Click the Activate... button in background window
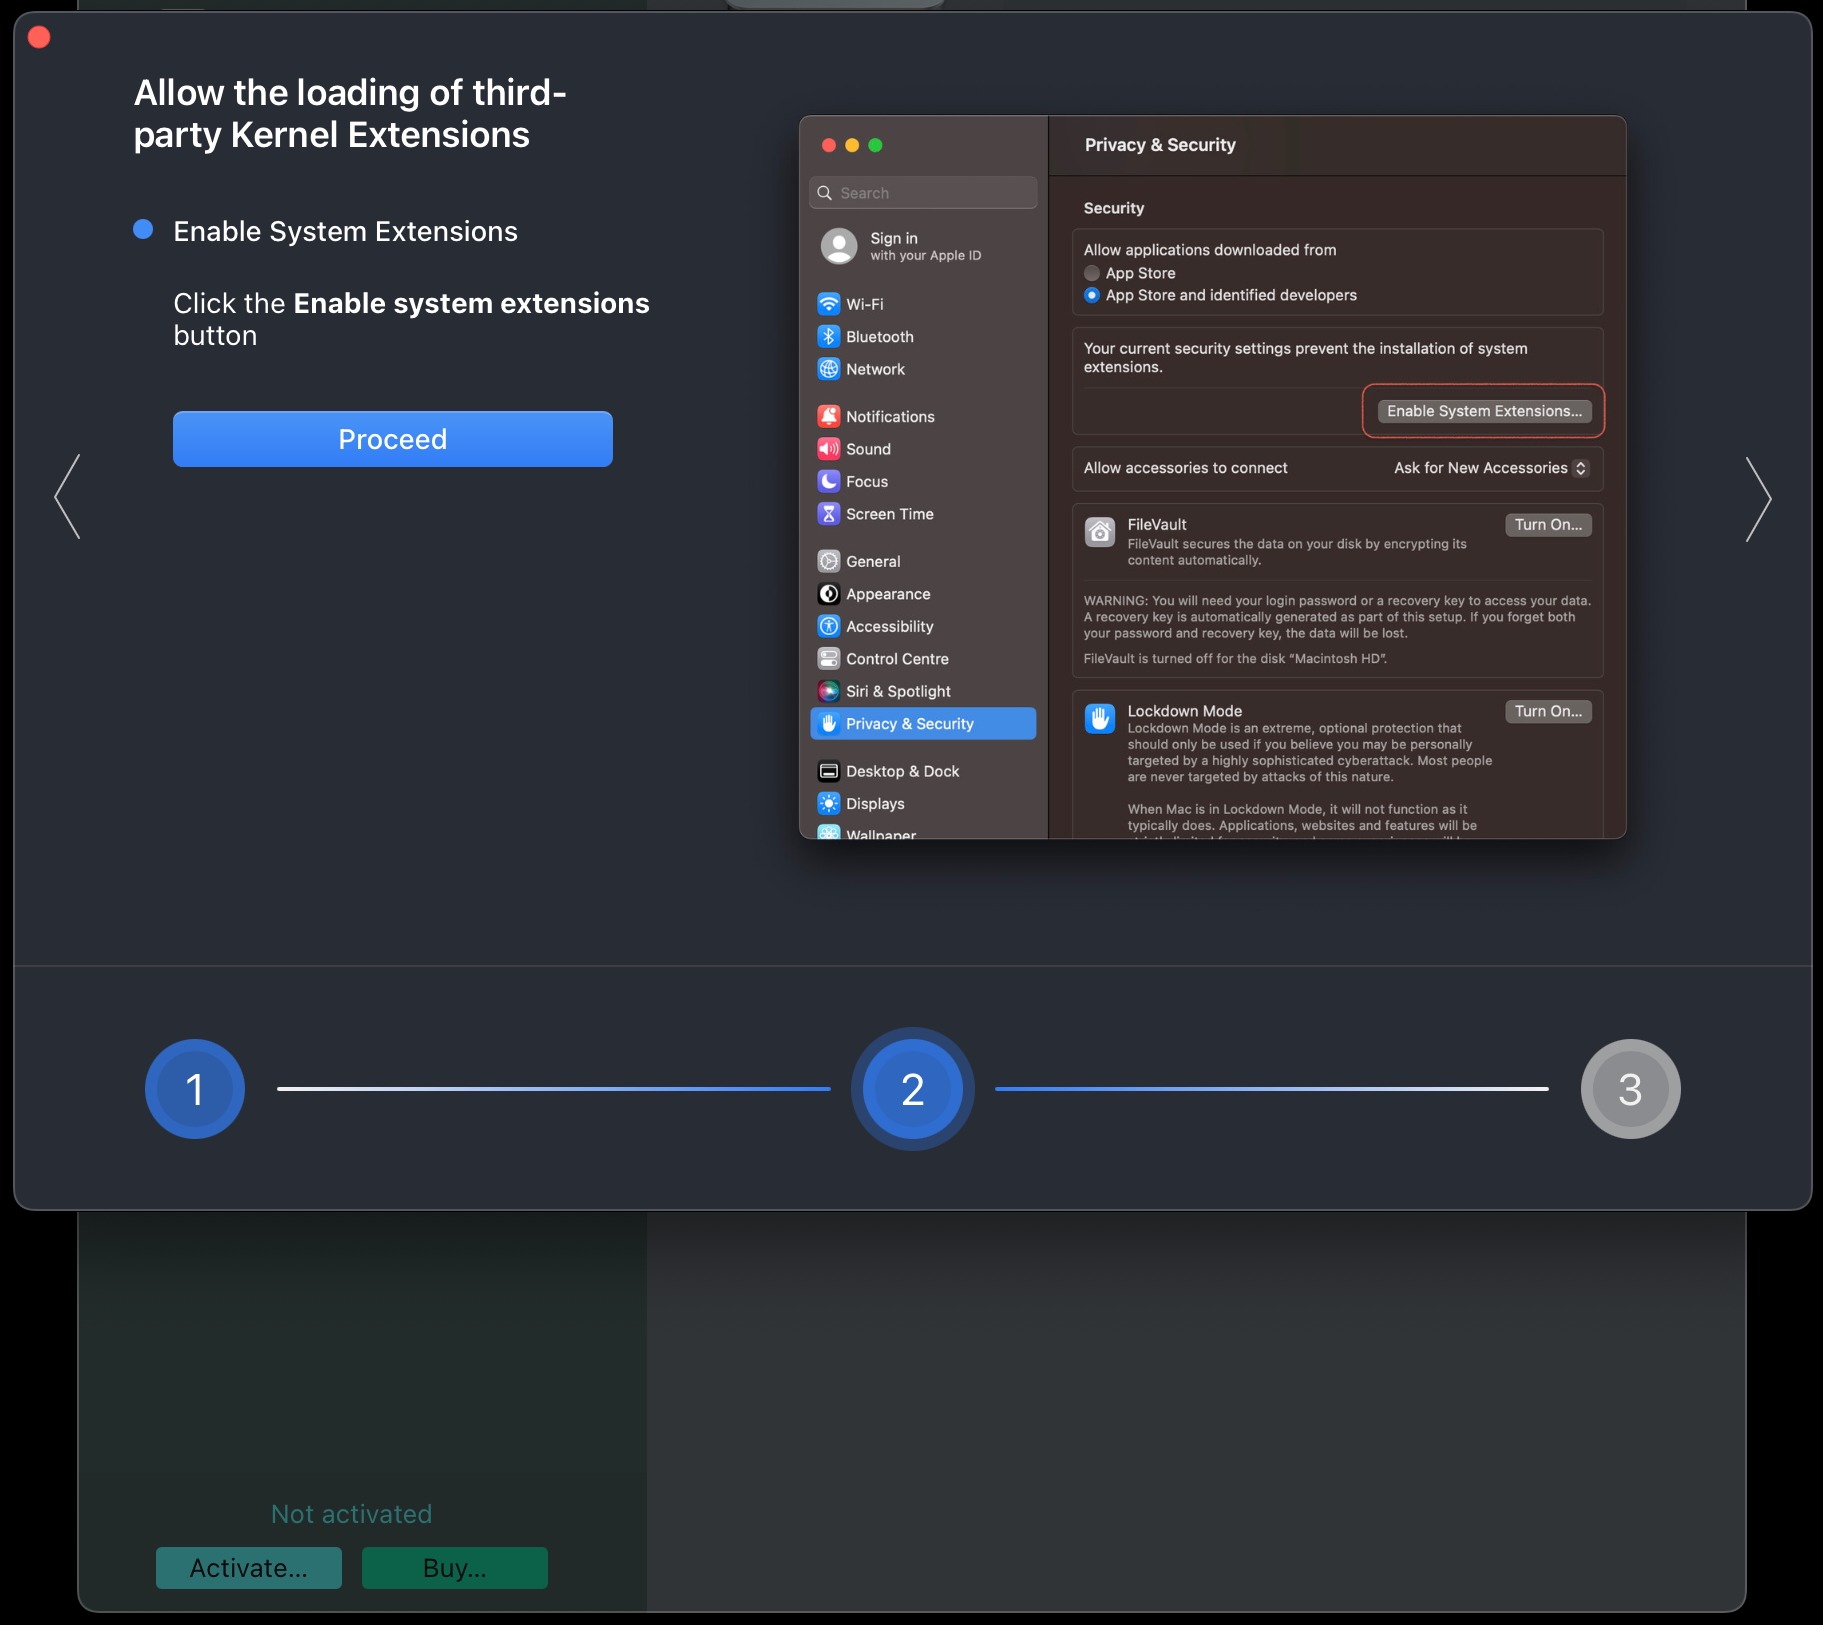The image size is (1823, 1625). [249, 1568]
